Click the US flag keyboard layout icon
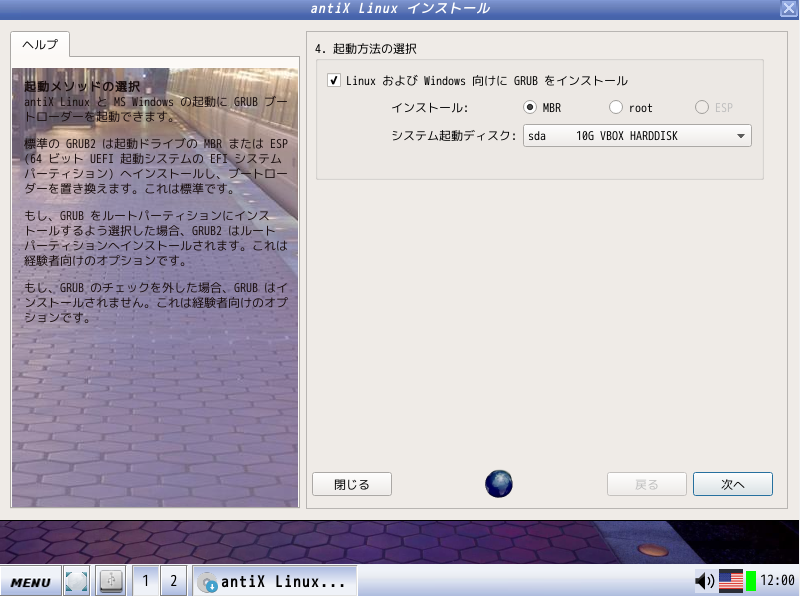 [x=731, y=581]
